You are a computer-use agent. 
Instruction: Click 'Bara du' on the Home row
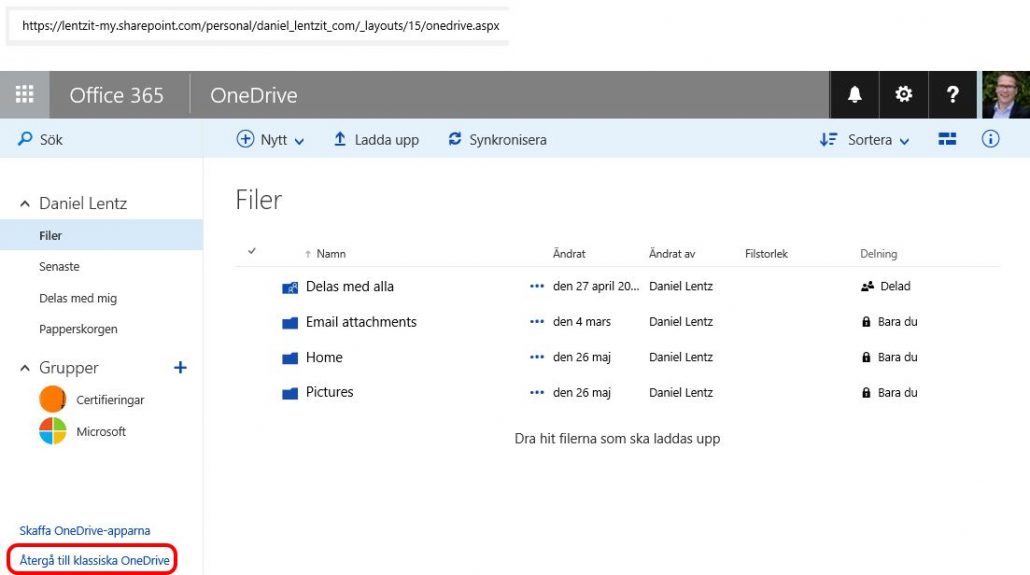(x=897, y=357)
